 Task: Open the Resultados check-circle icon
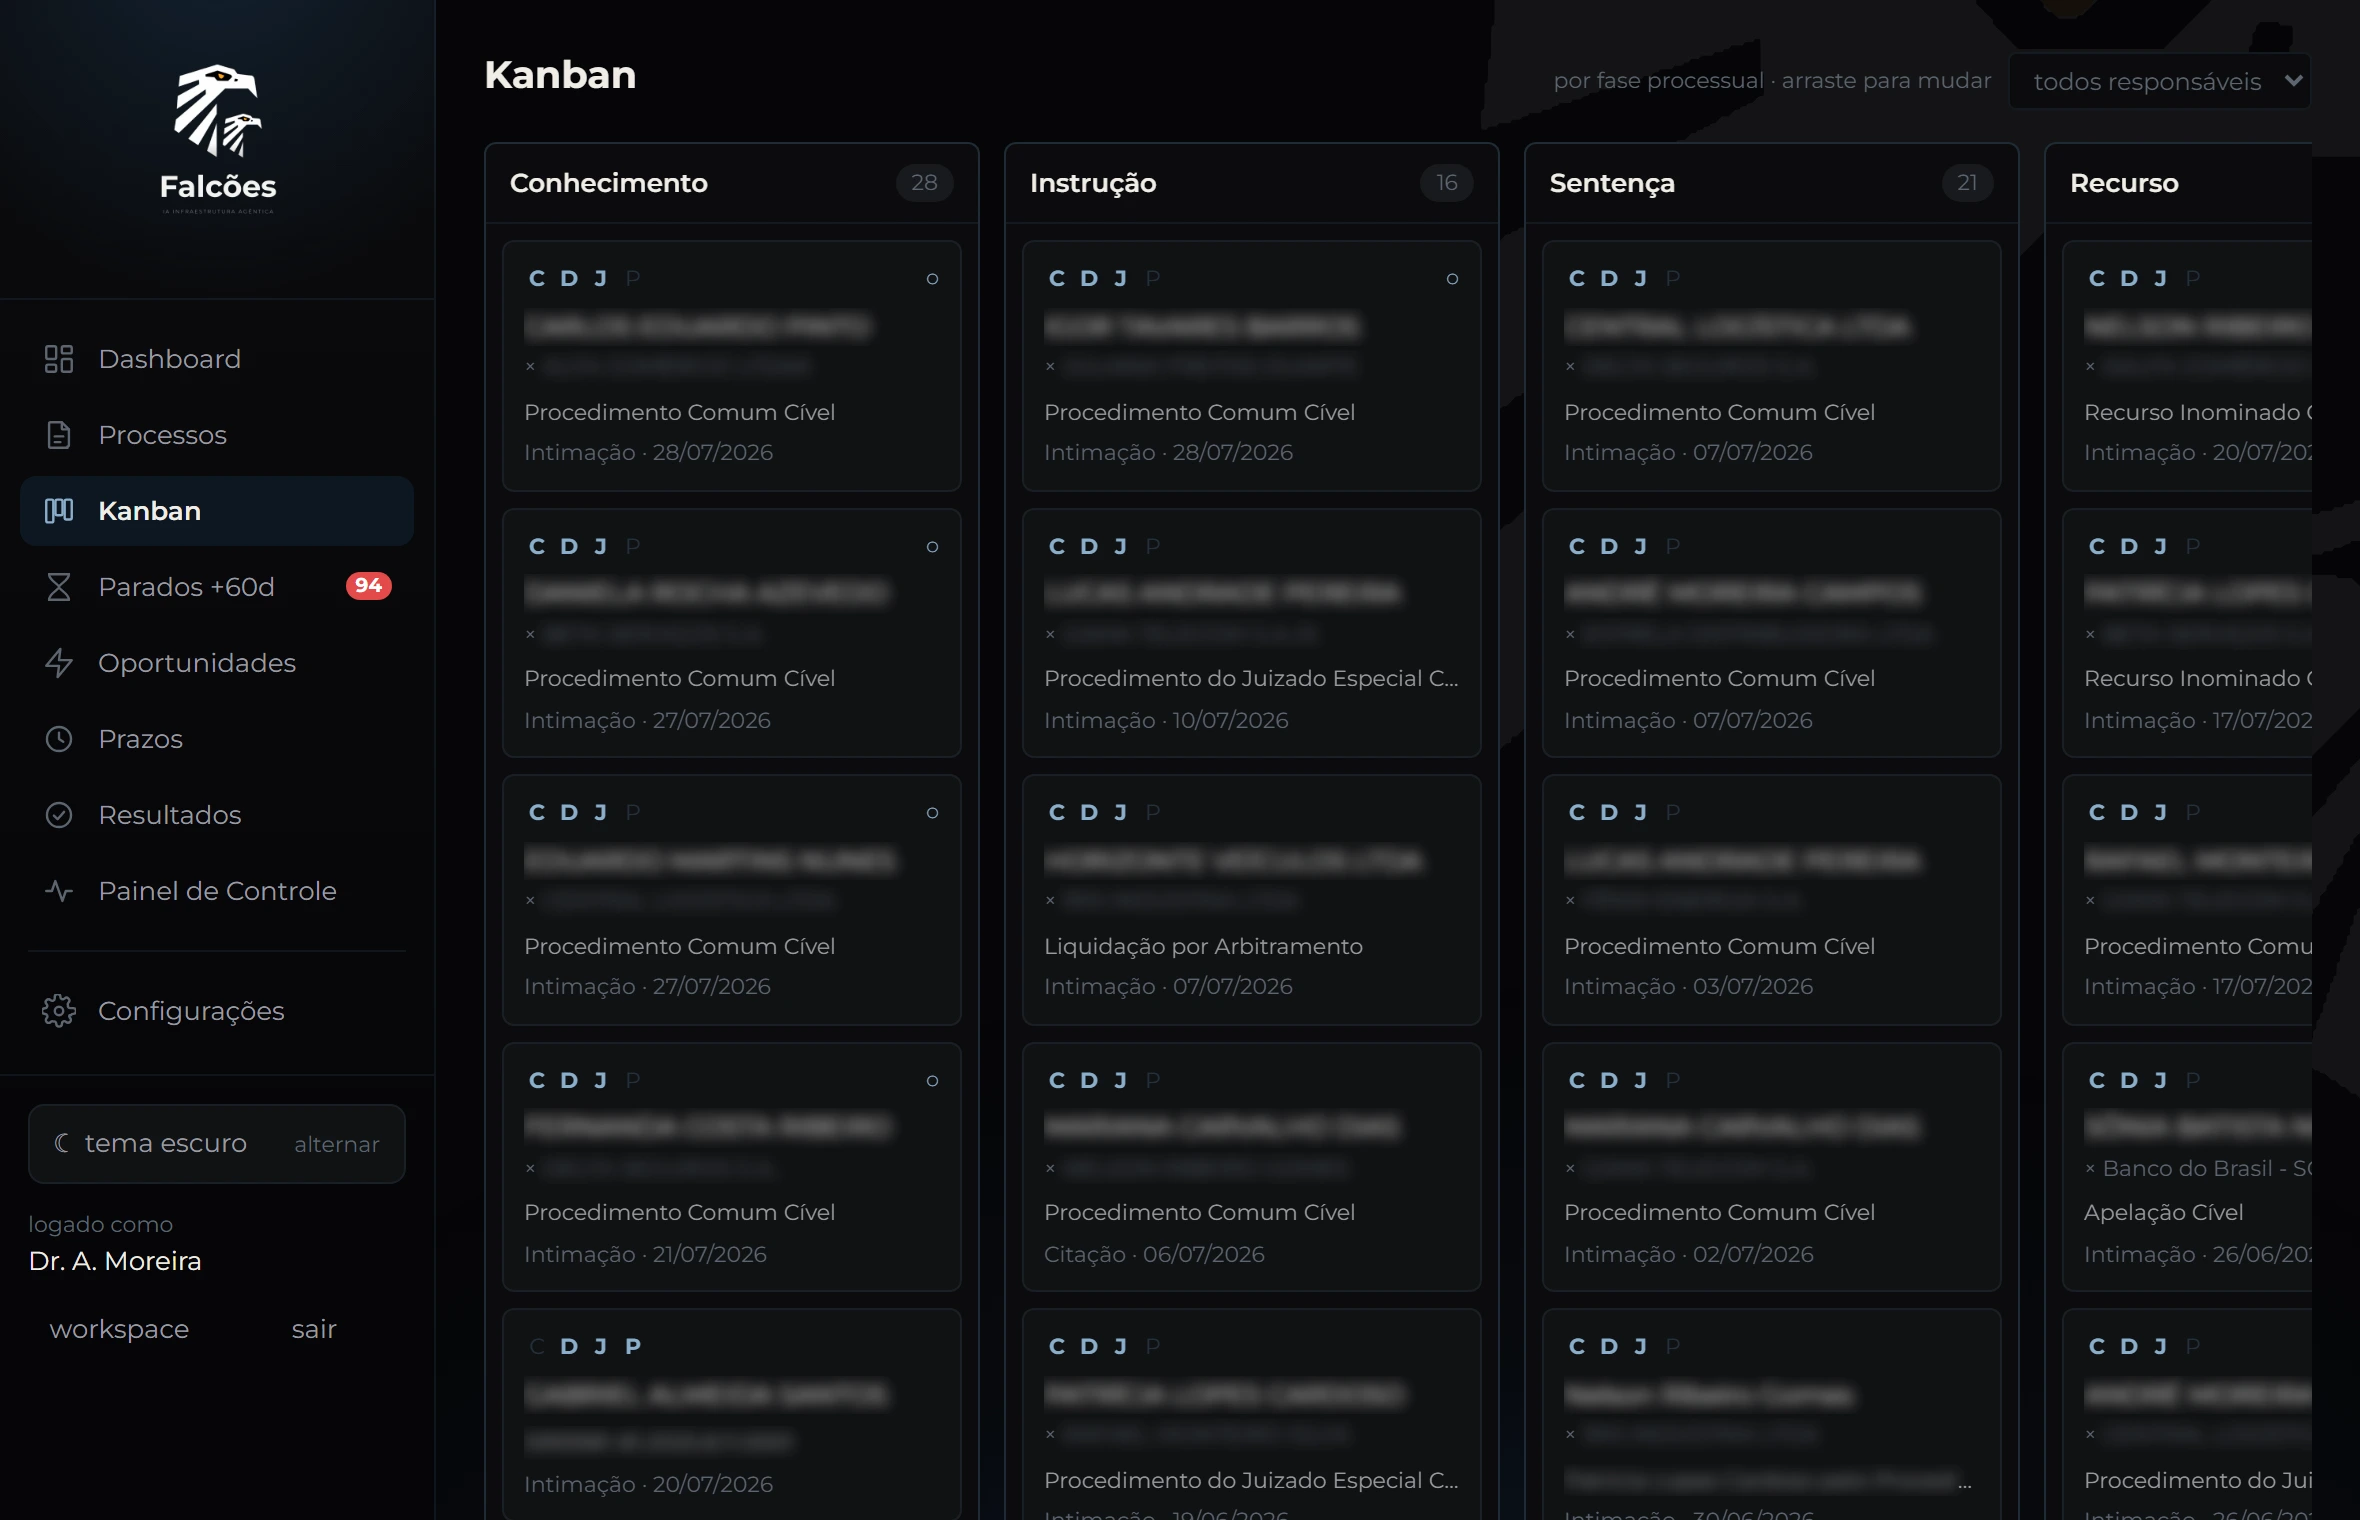[59, 815]
